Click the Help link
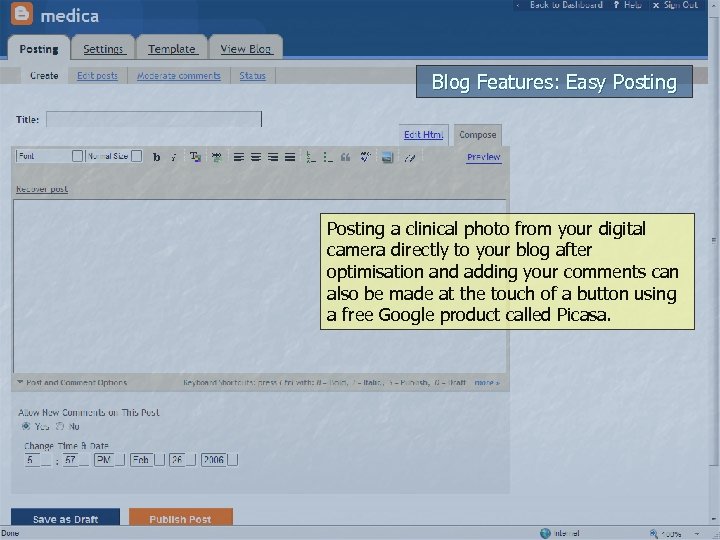Viewport: 720px width, 540px height. (632, 5)
